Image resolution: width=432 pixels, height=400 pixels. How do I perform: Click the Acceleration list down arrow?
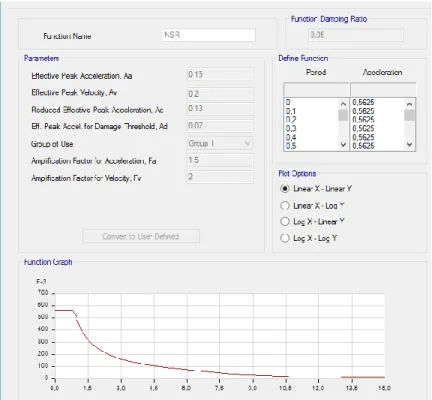pyautogui.click(x=410, y=145)
